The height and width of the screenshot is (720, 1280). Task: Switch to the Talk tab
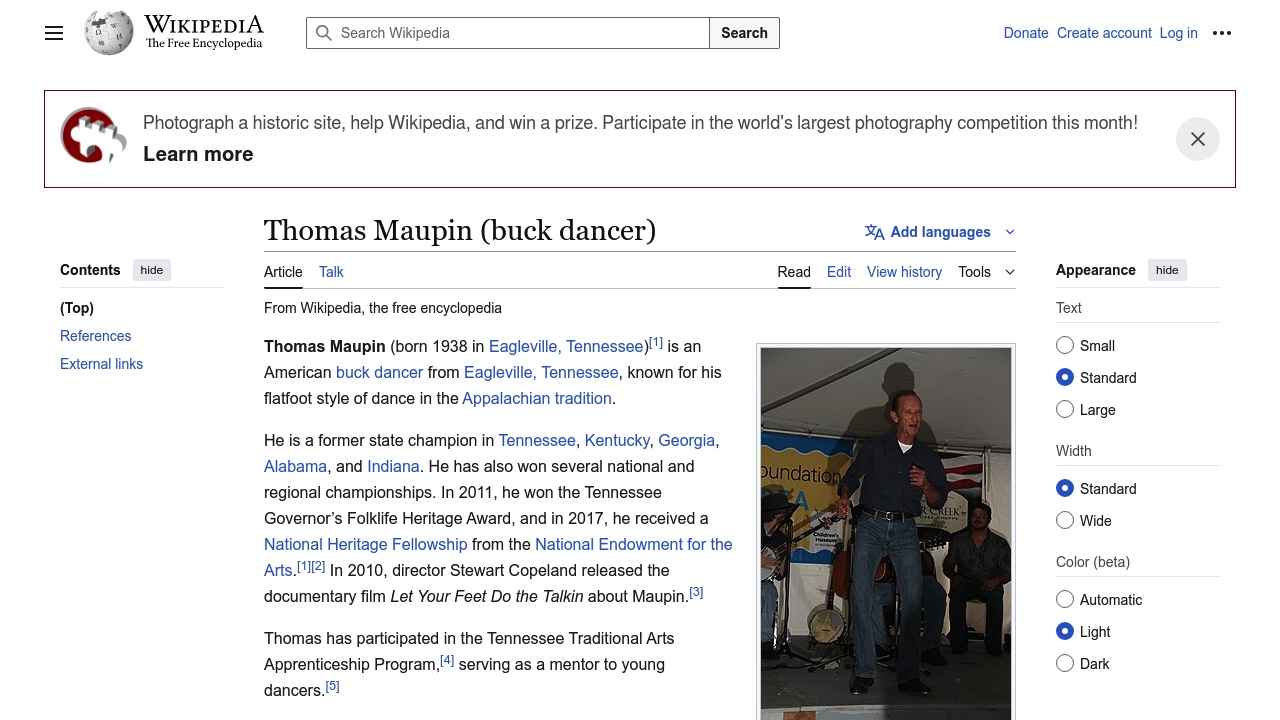[331, 272]
